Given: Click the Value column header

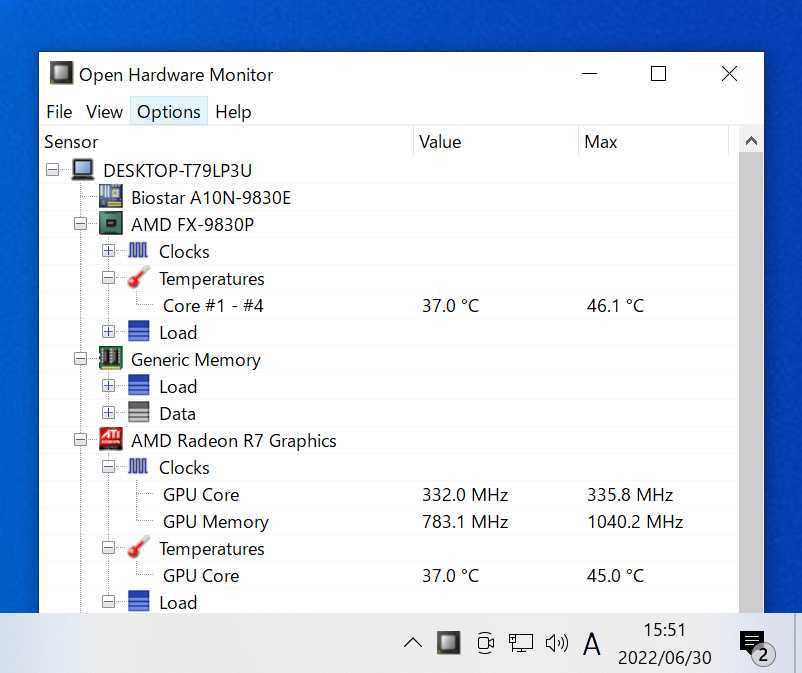Looking at the screenshot, I should (x=496, y=142).
